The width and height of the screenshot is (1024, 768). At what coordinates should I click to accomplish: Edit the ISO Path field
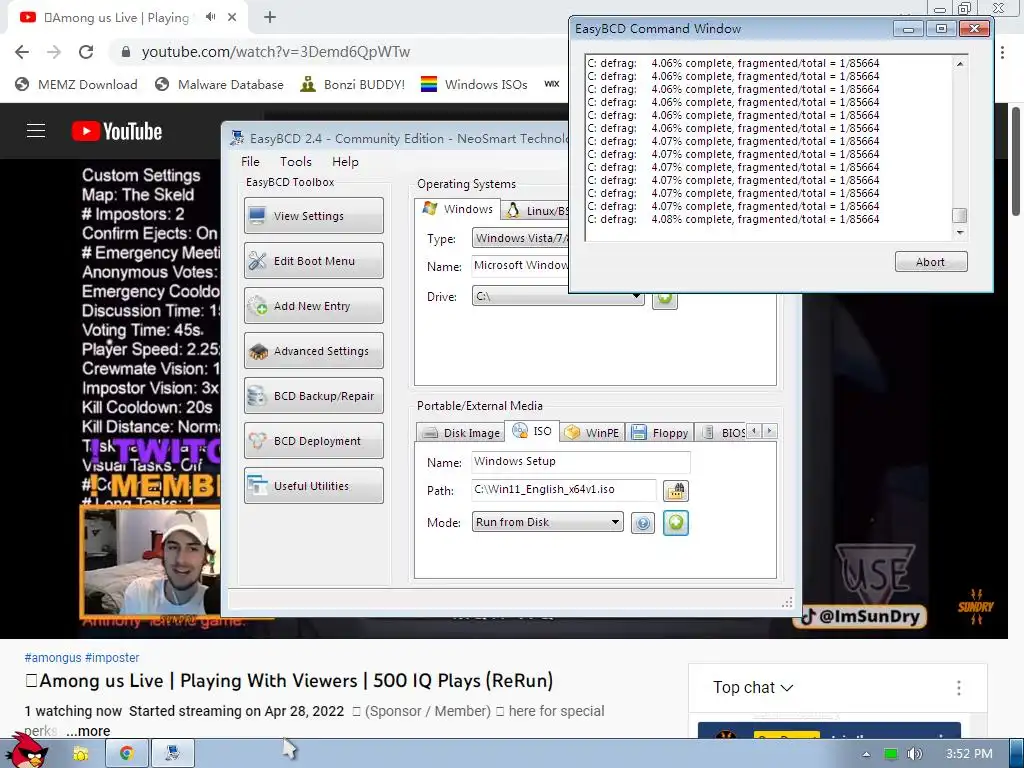[564, 490]
